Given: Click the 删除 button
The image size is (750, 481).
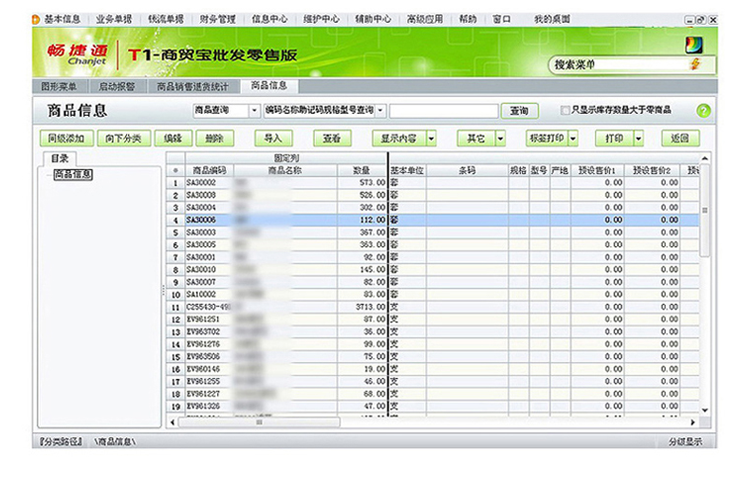Looking at the screenshot, I should coord(215,139).
